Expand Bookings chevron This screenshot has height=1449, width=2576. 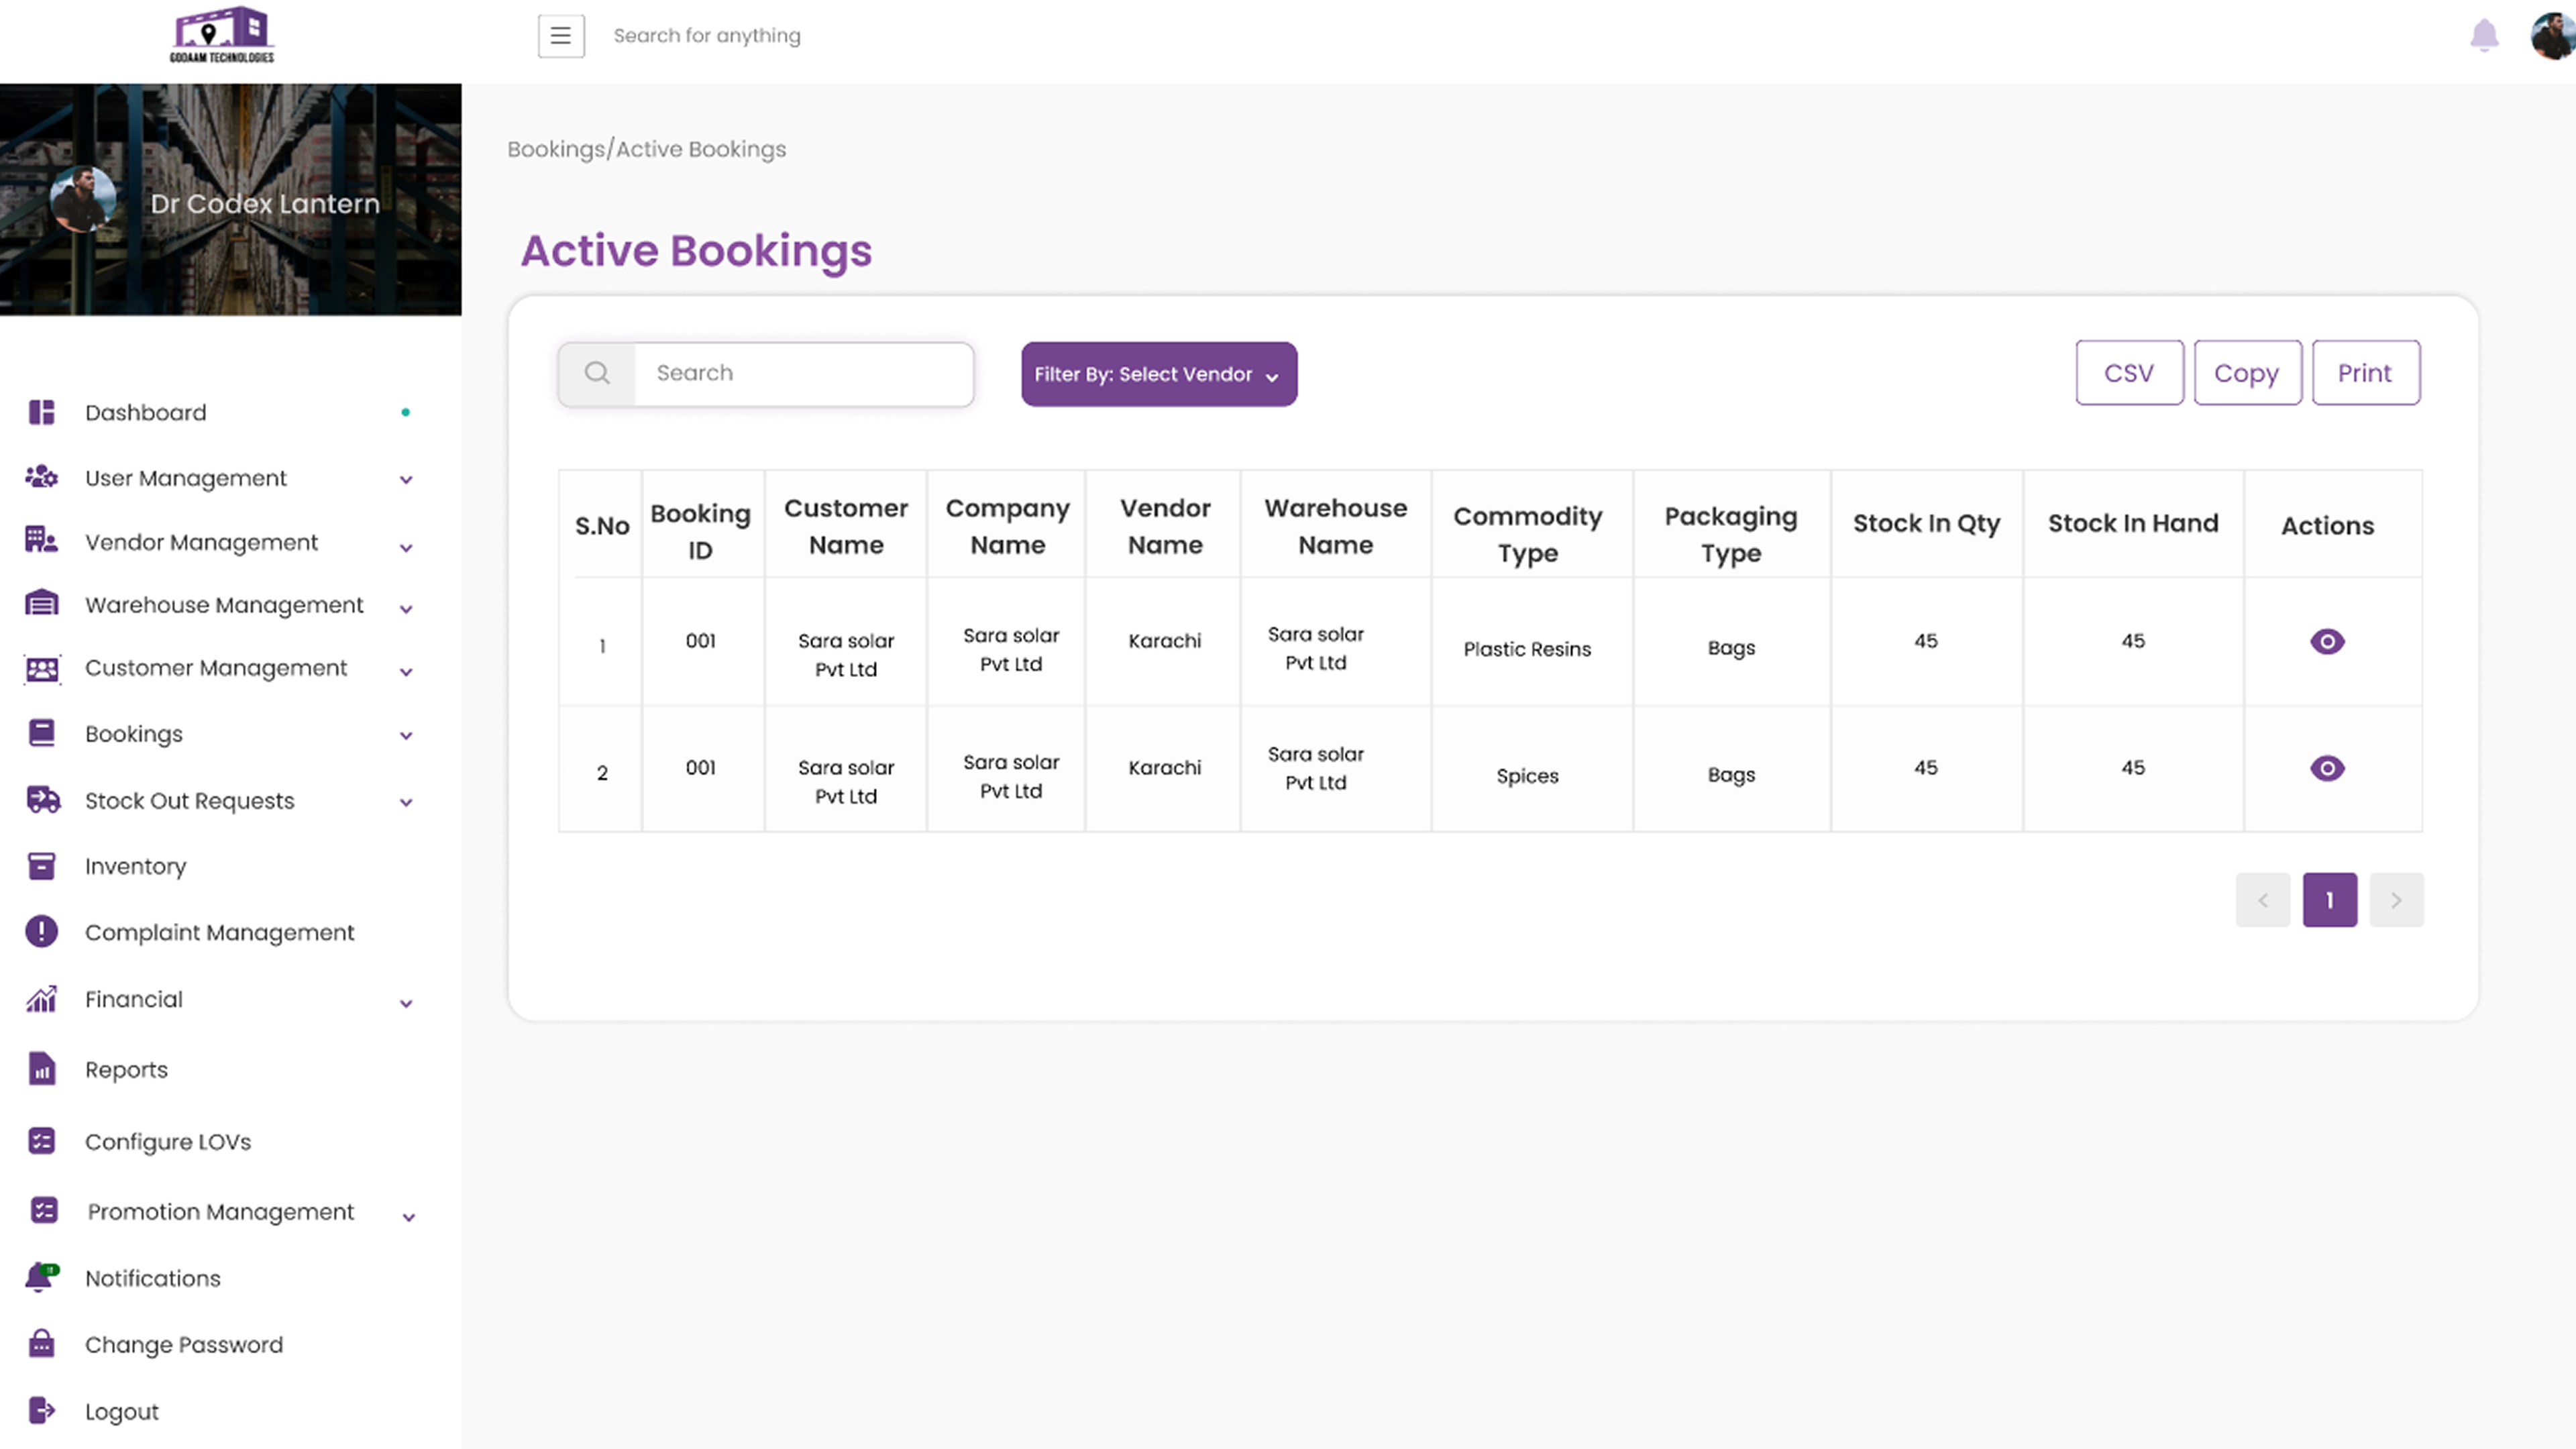pyautogui.click(x=406, y=736)
